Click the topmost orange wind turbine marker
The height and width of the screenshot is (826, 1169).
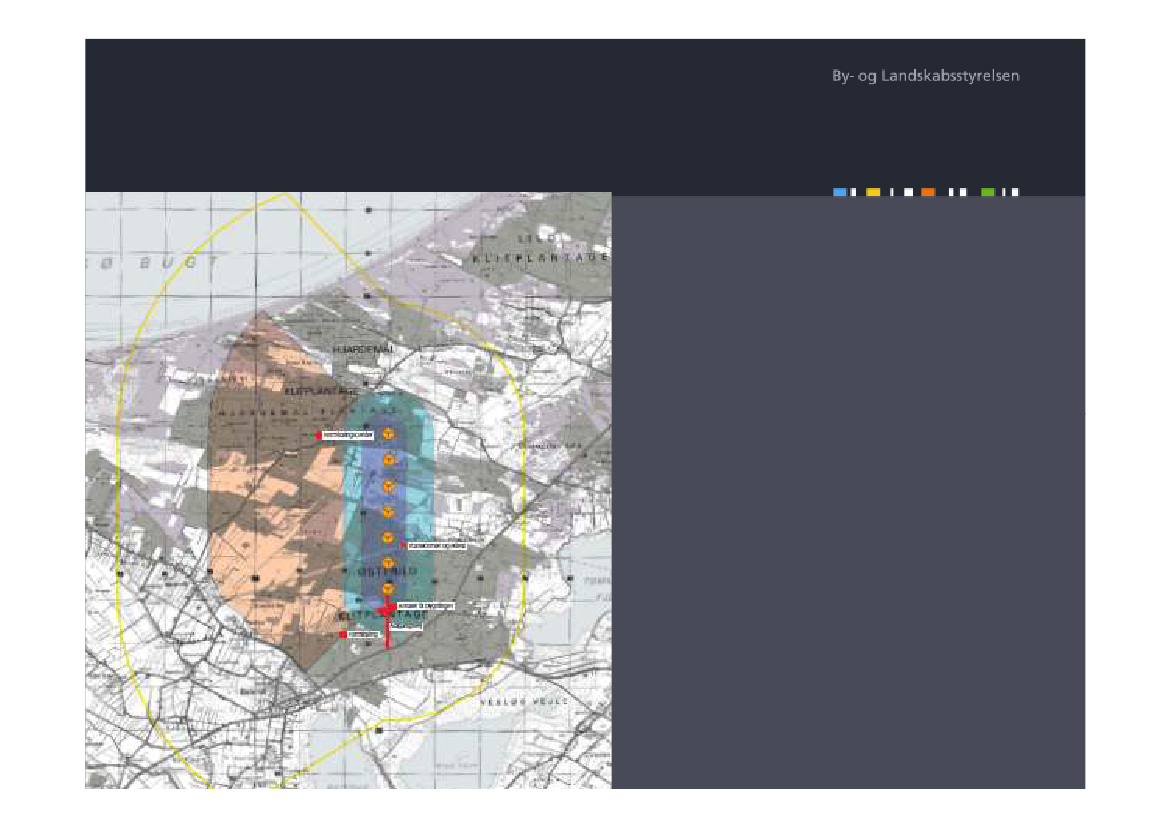[388, 433]
